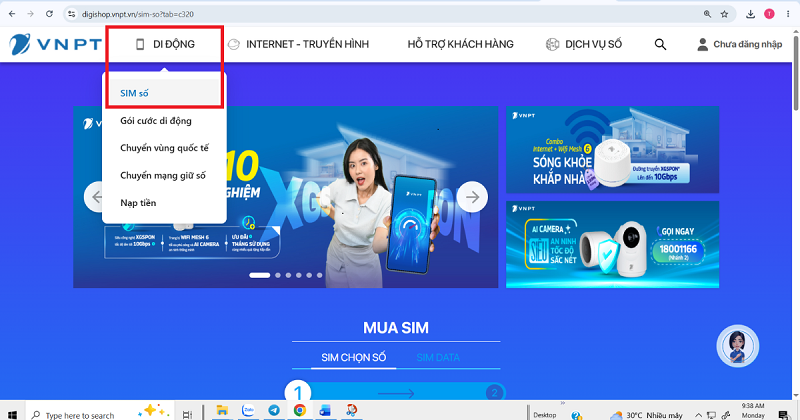Open Telegram from taskbar
This screenshot has width=800, height=420.
coord(274,410)
